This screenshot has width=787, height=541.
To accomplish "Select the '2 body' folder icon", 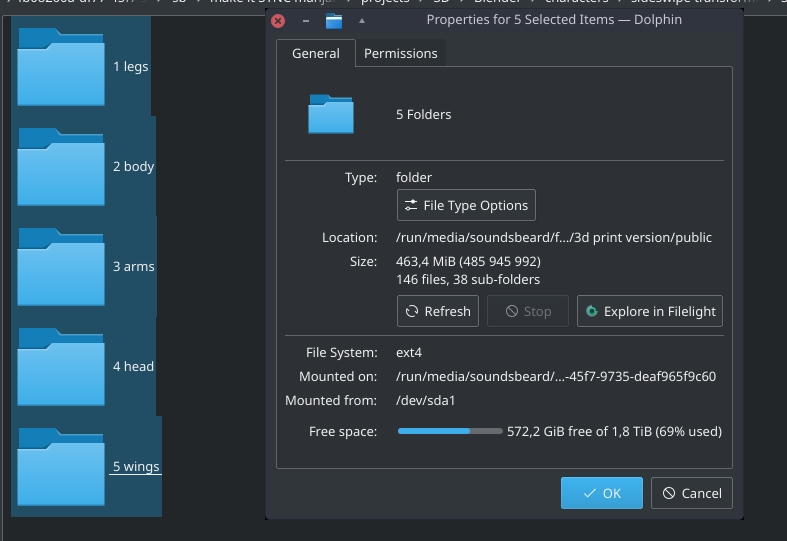I will tap(61, 167).
